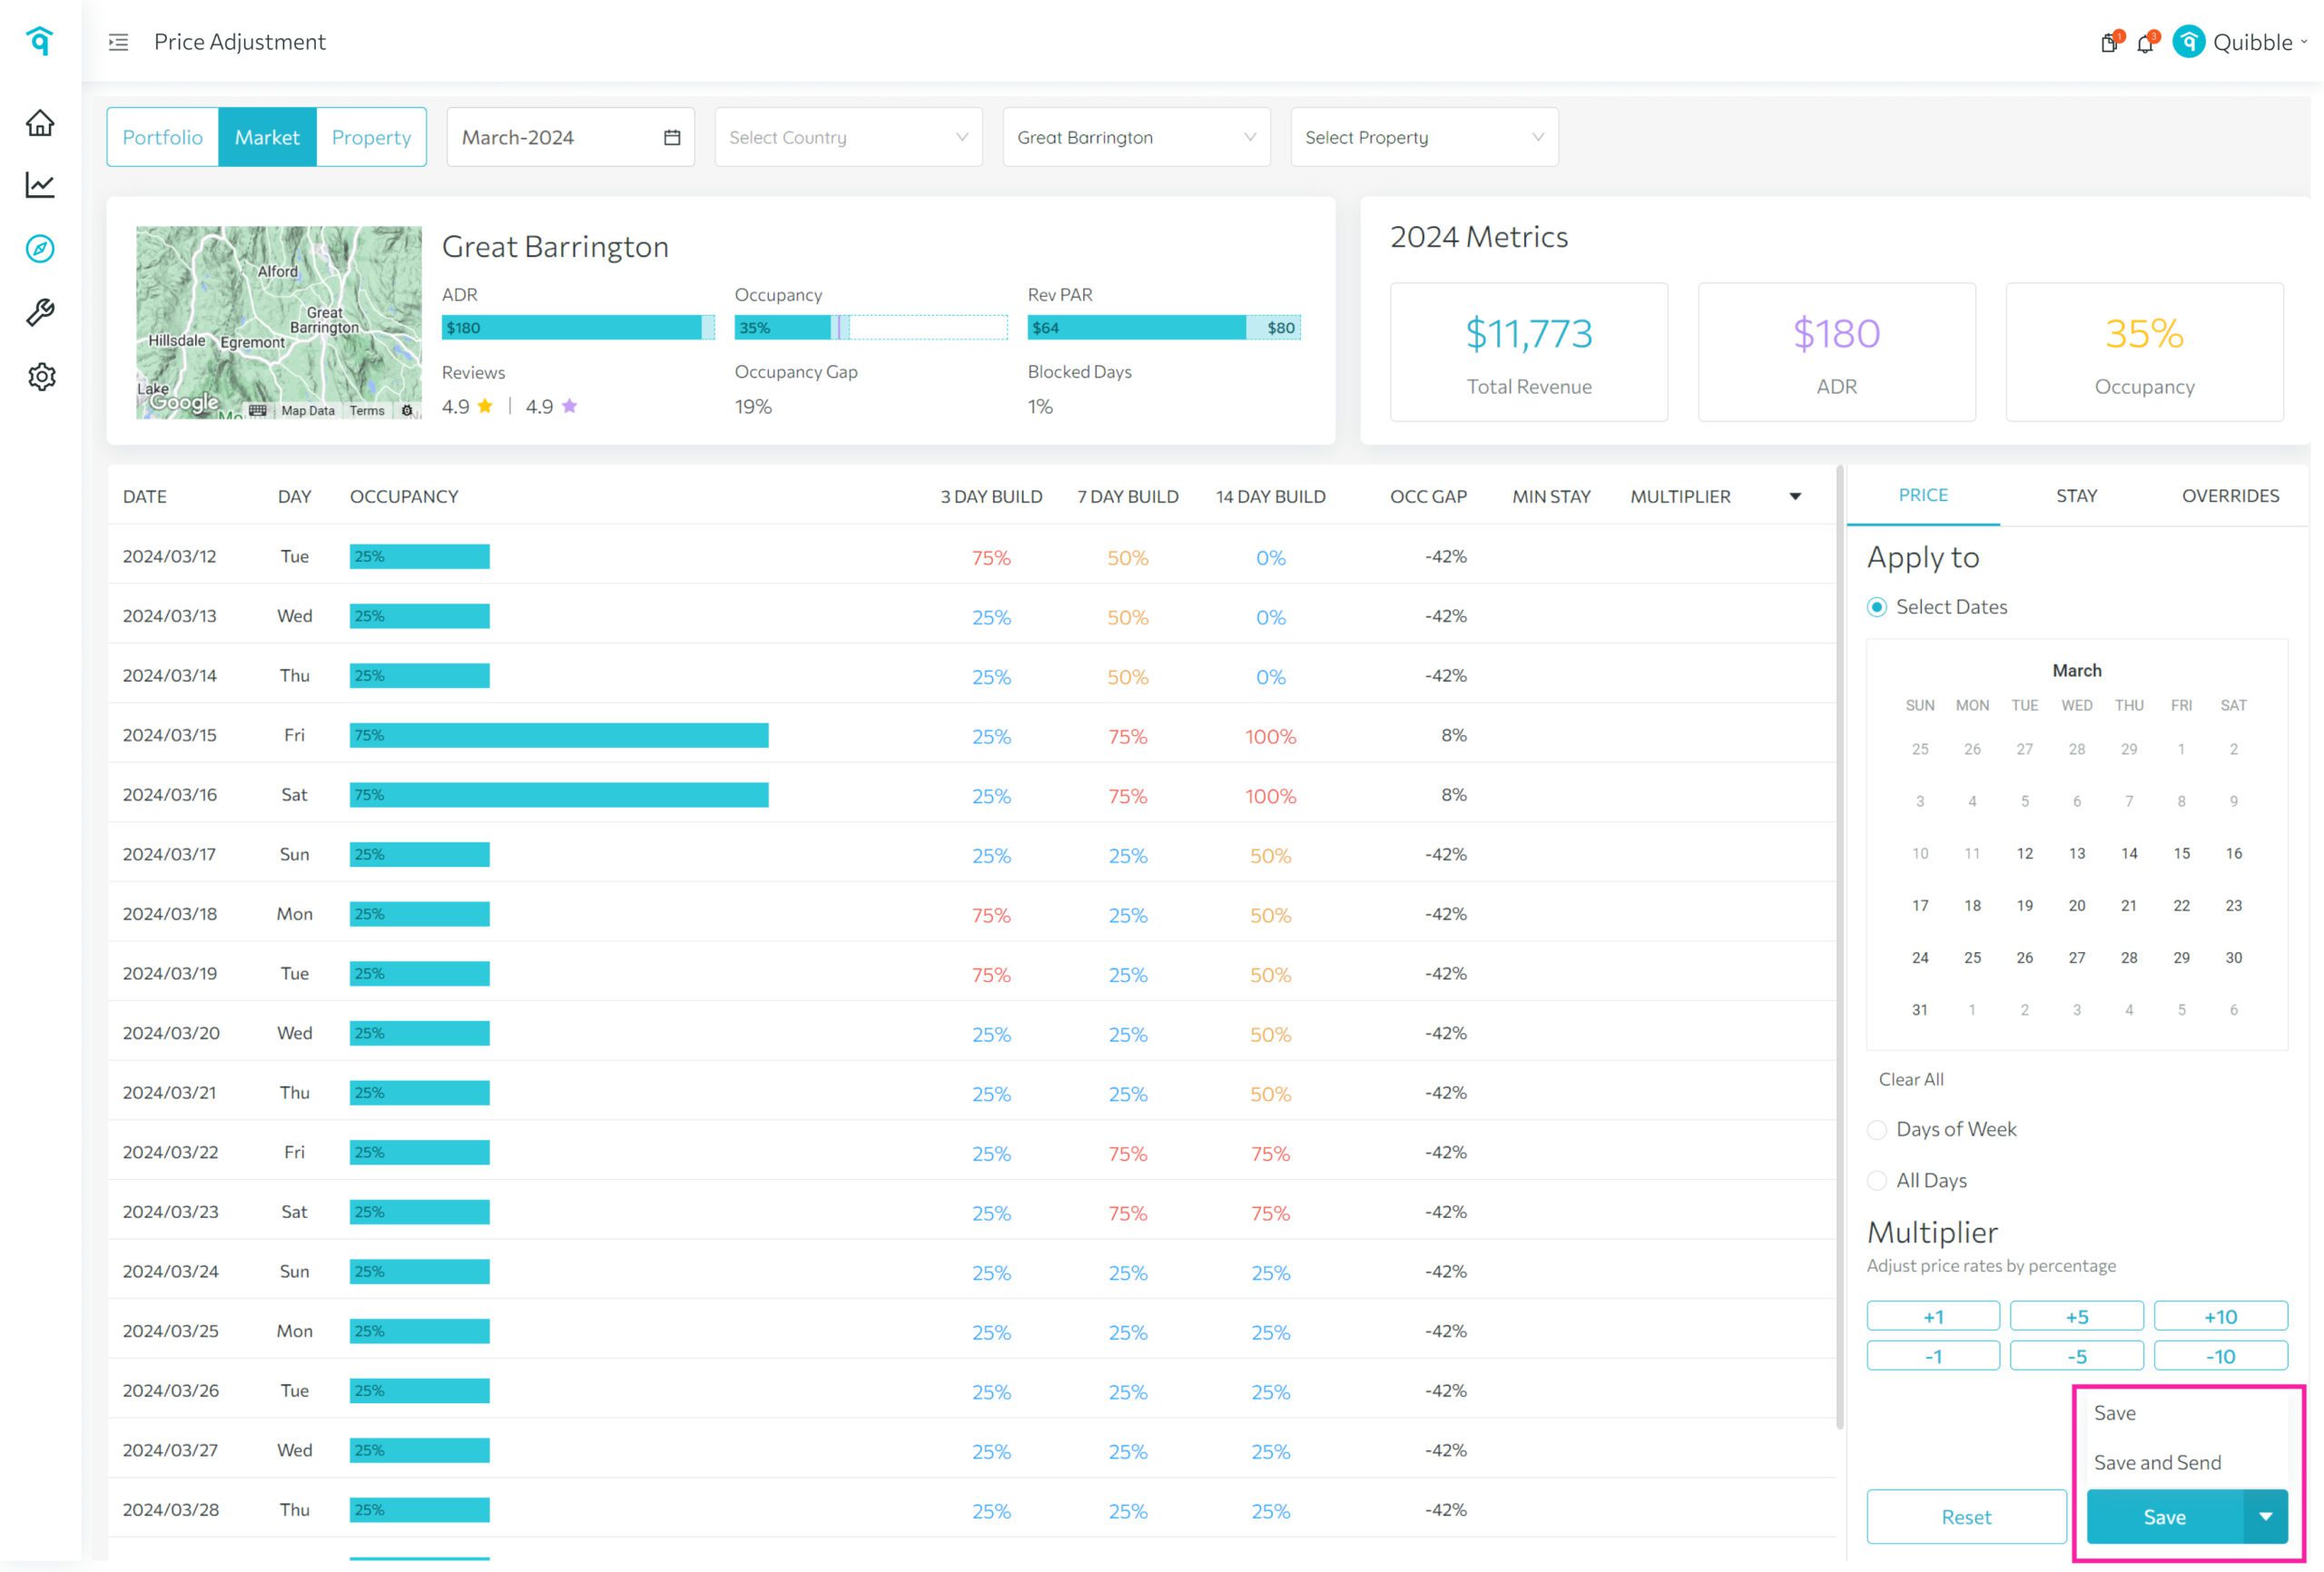Open the PRICE tab
2324x1572 pixels.
click(1923, 495)
